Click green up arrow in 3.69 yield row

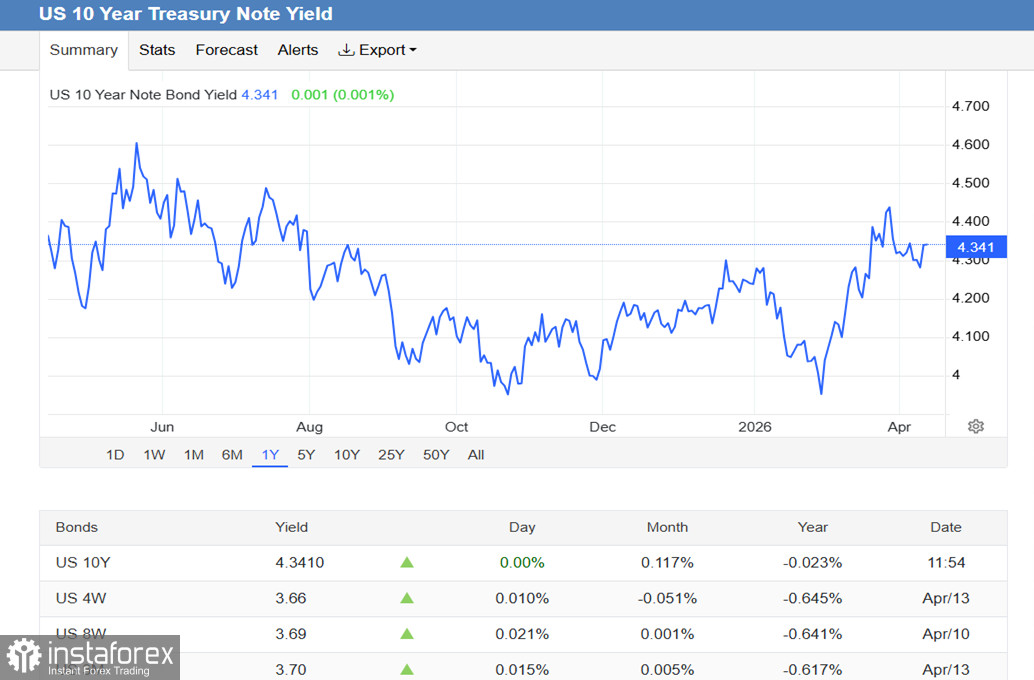(407, 634)
